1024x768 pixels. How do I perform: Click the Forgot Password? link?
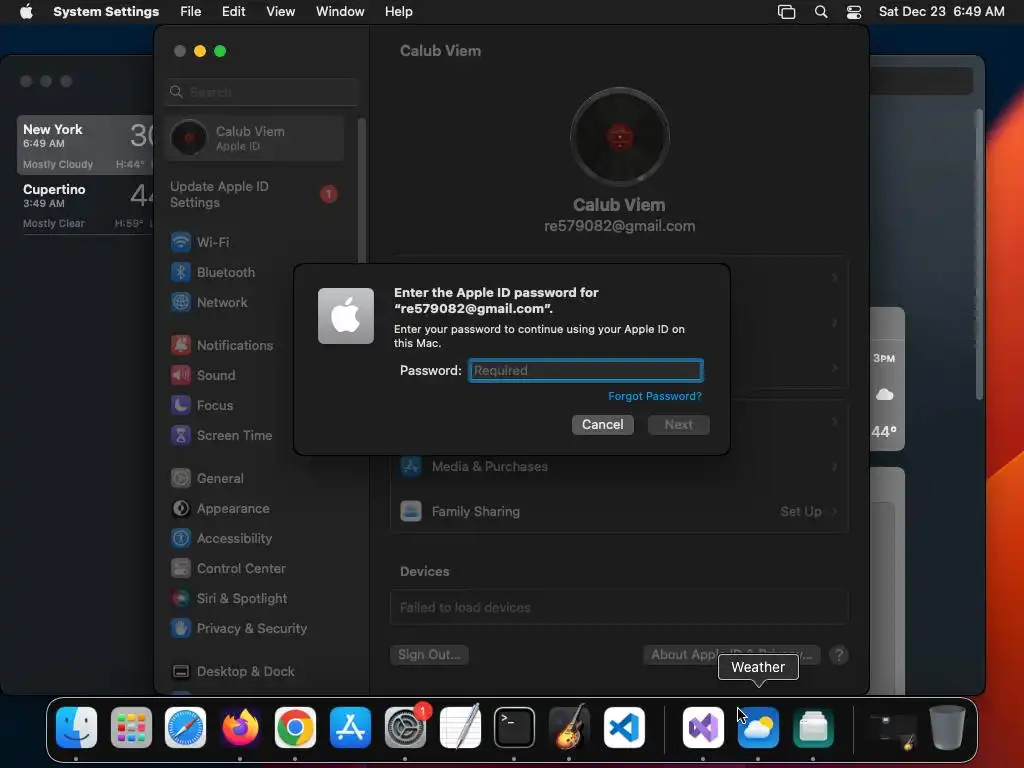(654, 396)
